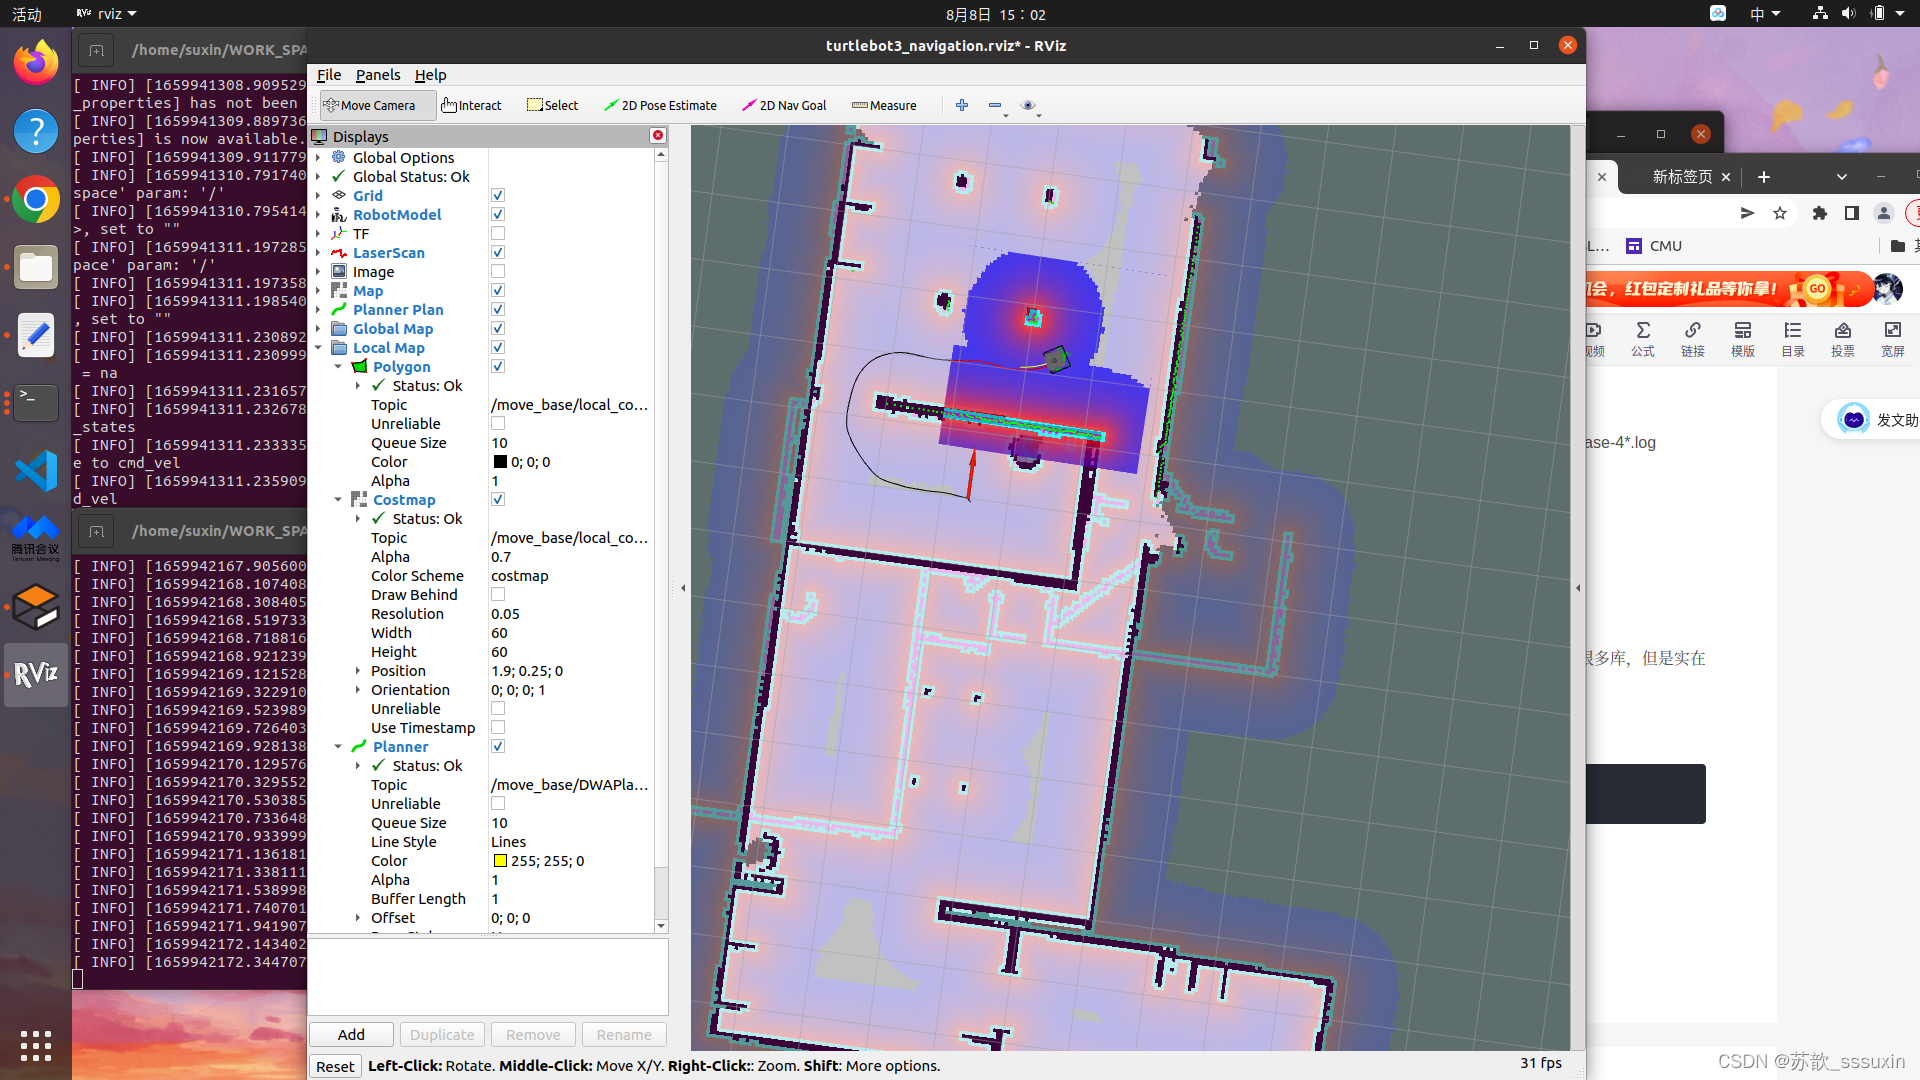Click the minus remove-tool icon
Viewport: 1920px width, 1080px height.
[x=995, y=105]
